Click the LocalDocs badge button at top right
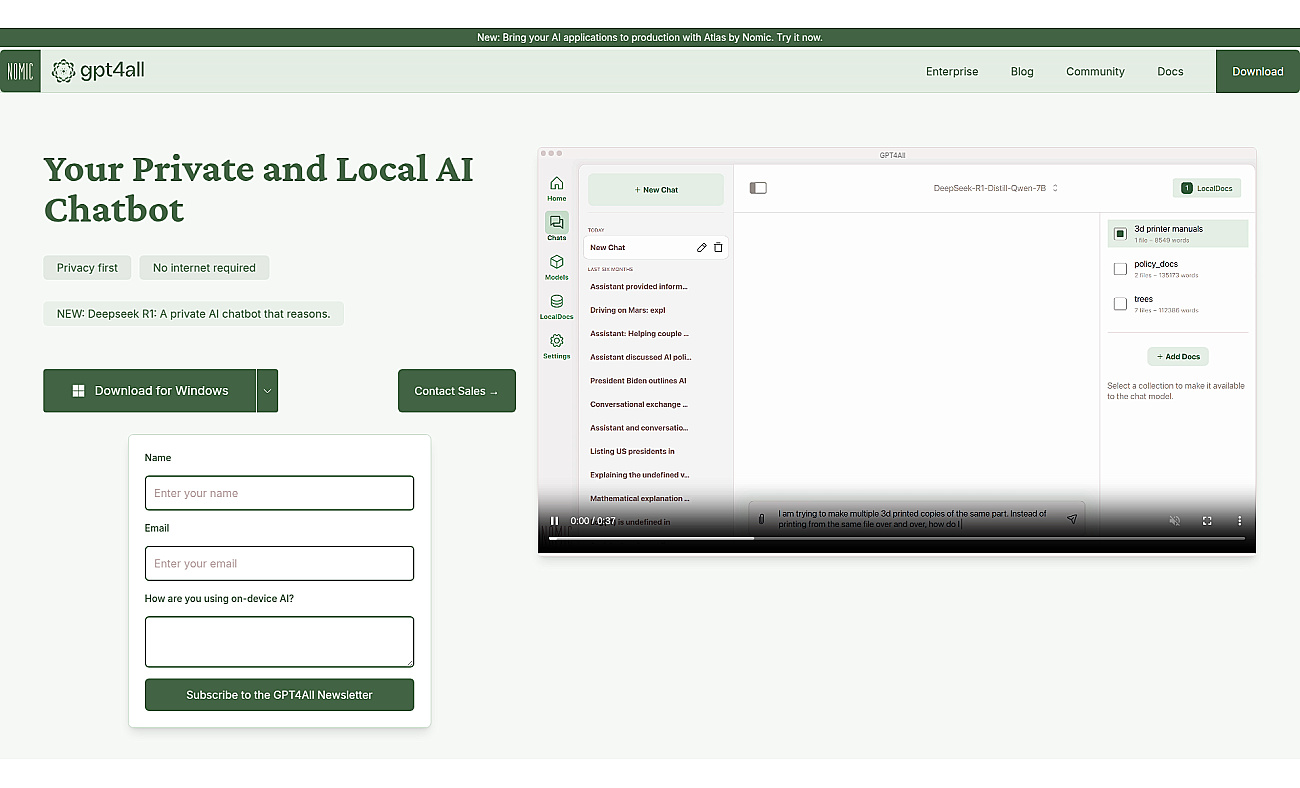This screenshot has width=1300, height=788. pyautogui.click(x=1207, y=188)
